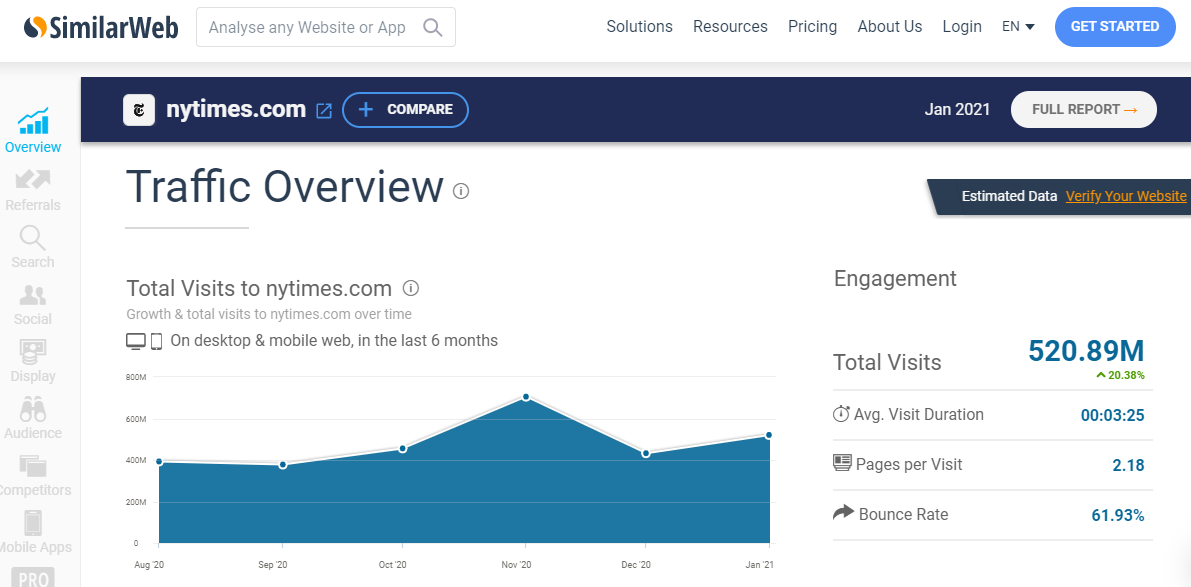Open the Referrals sidebar section
This screenshot has height=587, width=1191.
click(x=33, y=190)
